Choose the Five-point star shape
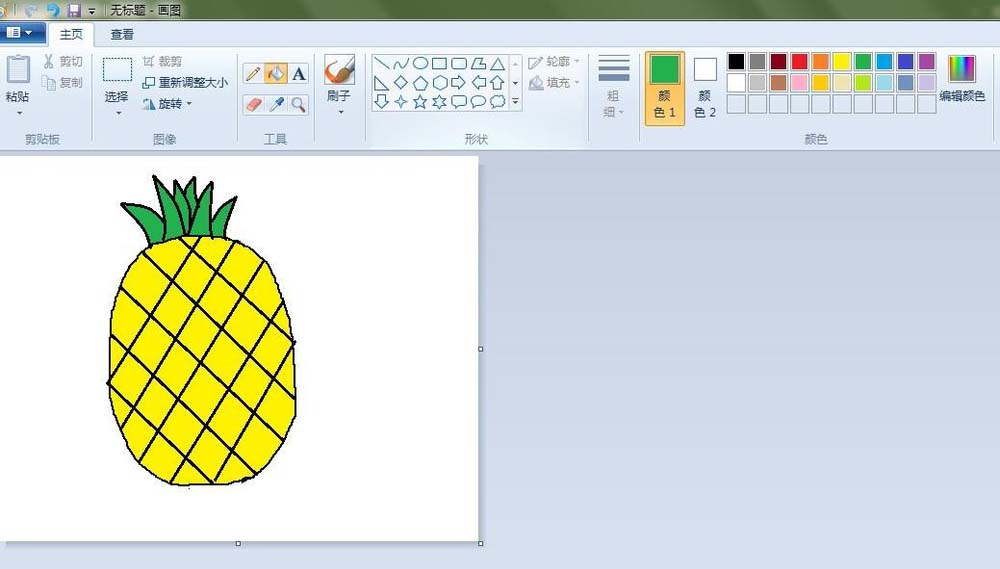This screenshot has height=569, width=1000. pos(420,101)
